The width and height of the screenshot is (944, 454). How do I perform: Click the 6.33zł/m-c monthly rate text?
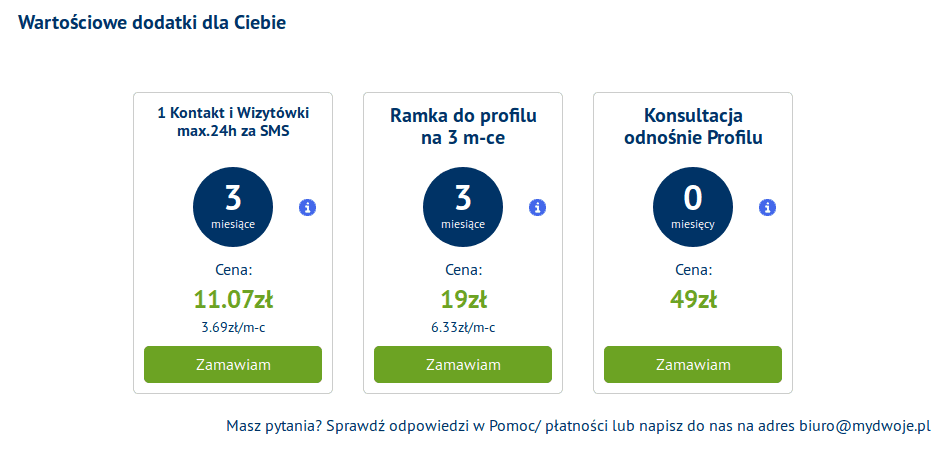click(464, 328)
